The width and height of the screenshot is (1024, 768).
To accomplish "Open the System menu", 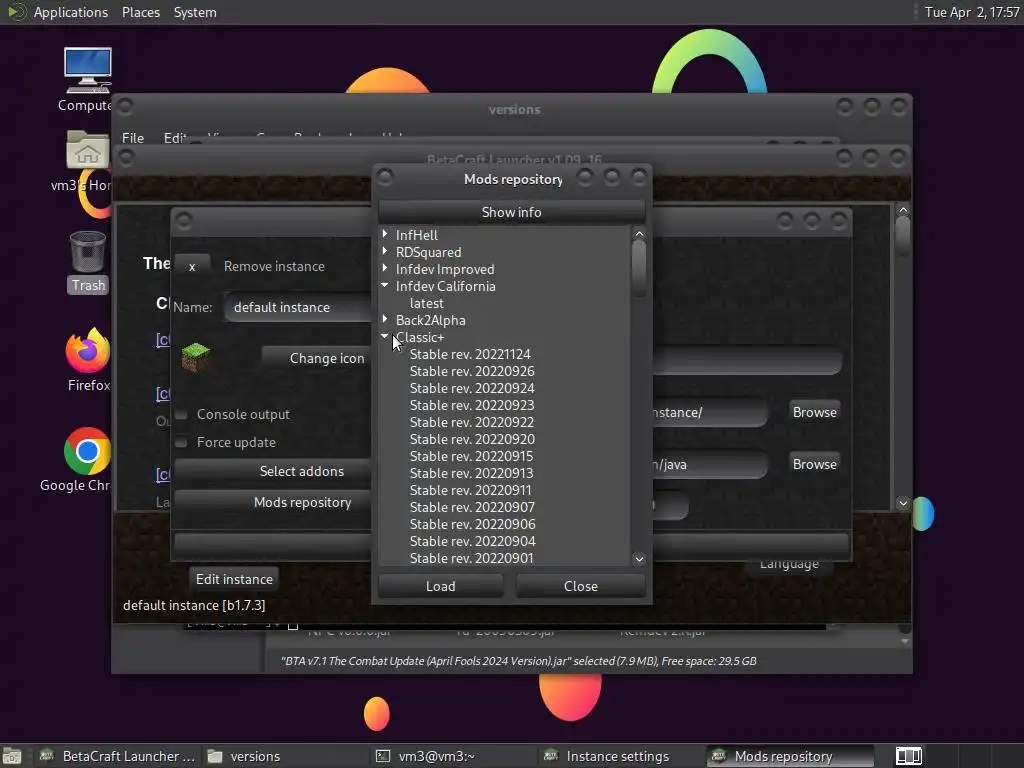I will coord(195,12).
